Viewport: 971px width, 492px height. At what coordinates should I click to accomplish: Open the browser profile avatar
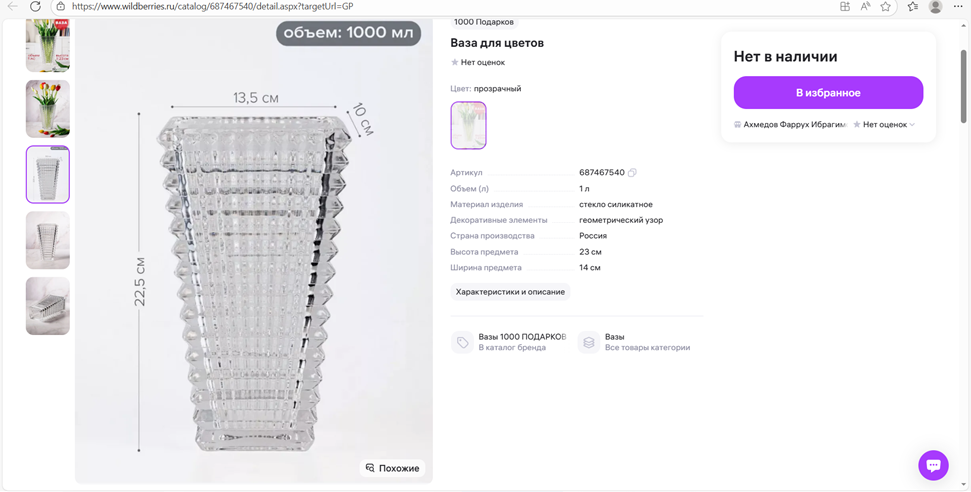[935, 6]
